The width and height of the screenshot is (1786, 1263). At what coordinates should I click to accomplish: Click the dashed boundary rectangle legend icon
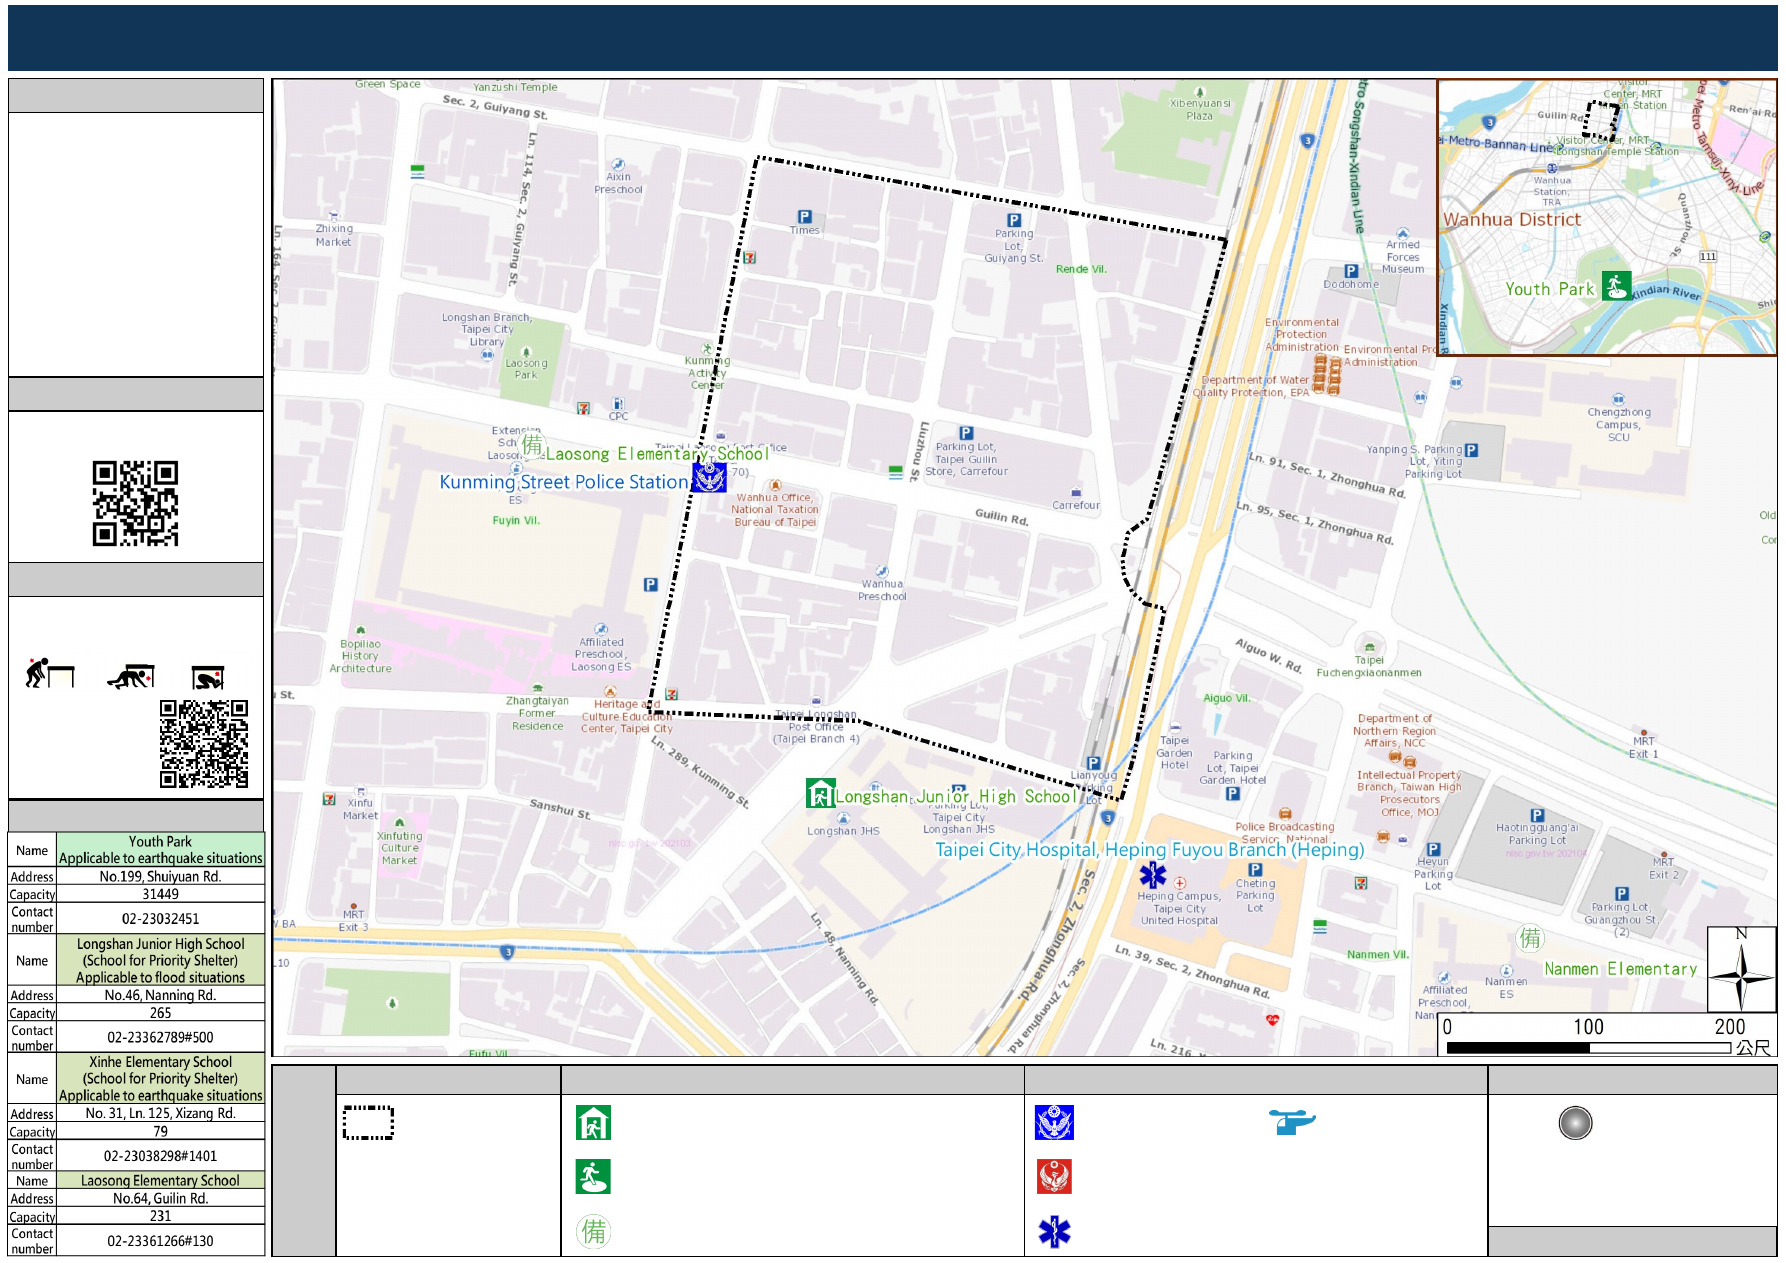pos(368,1122)
